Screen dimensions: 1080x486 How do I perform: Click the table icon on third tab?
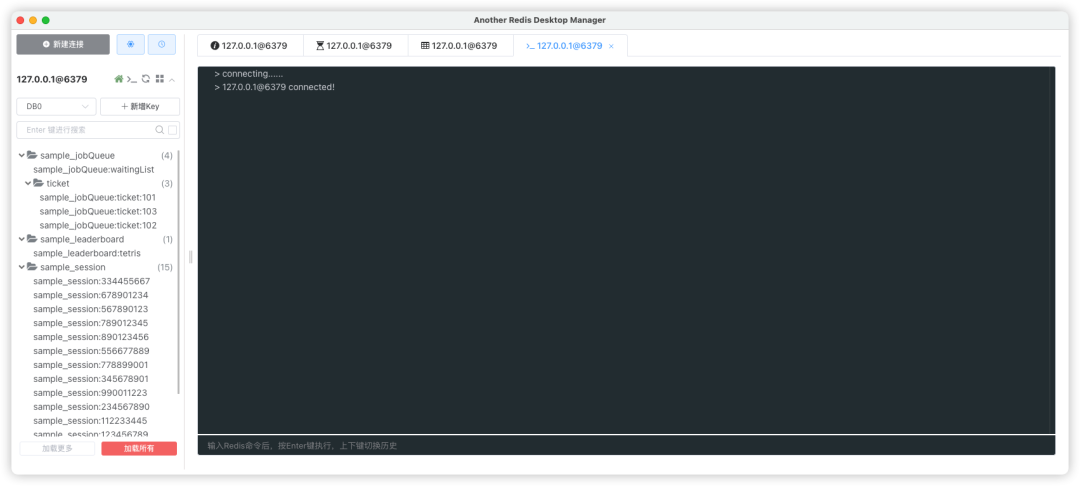pos(425,46)
